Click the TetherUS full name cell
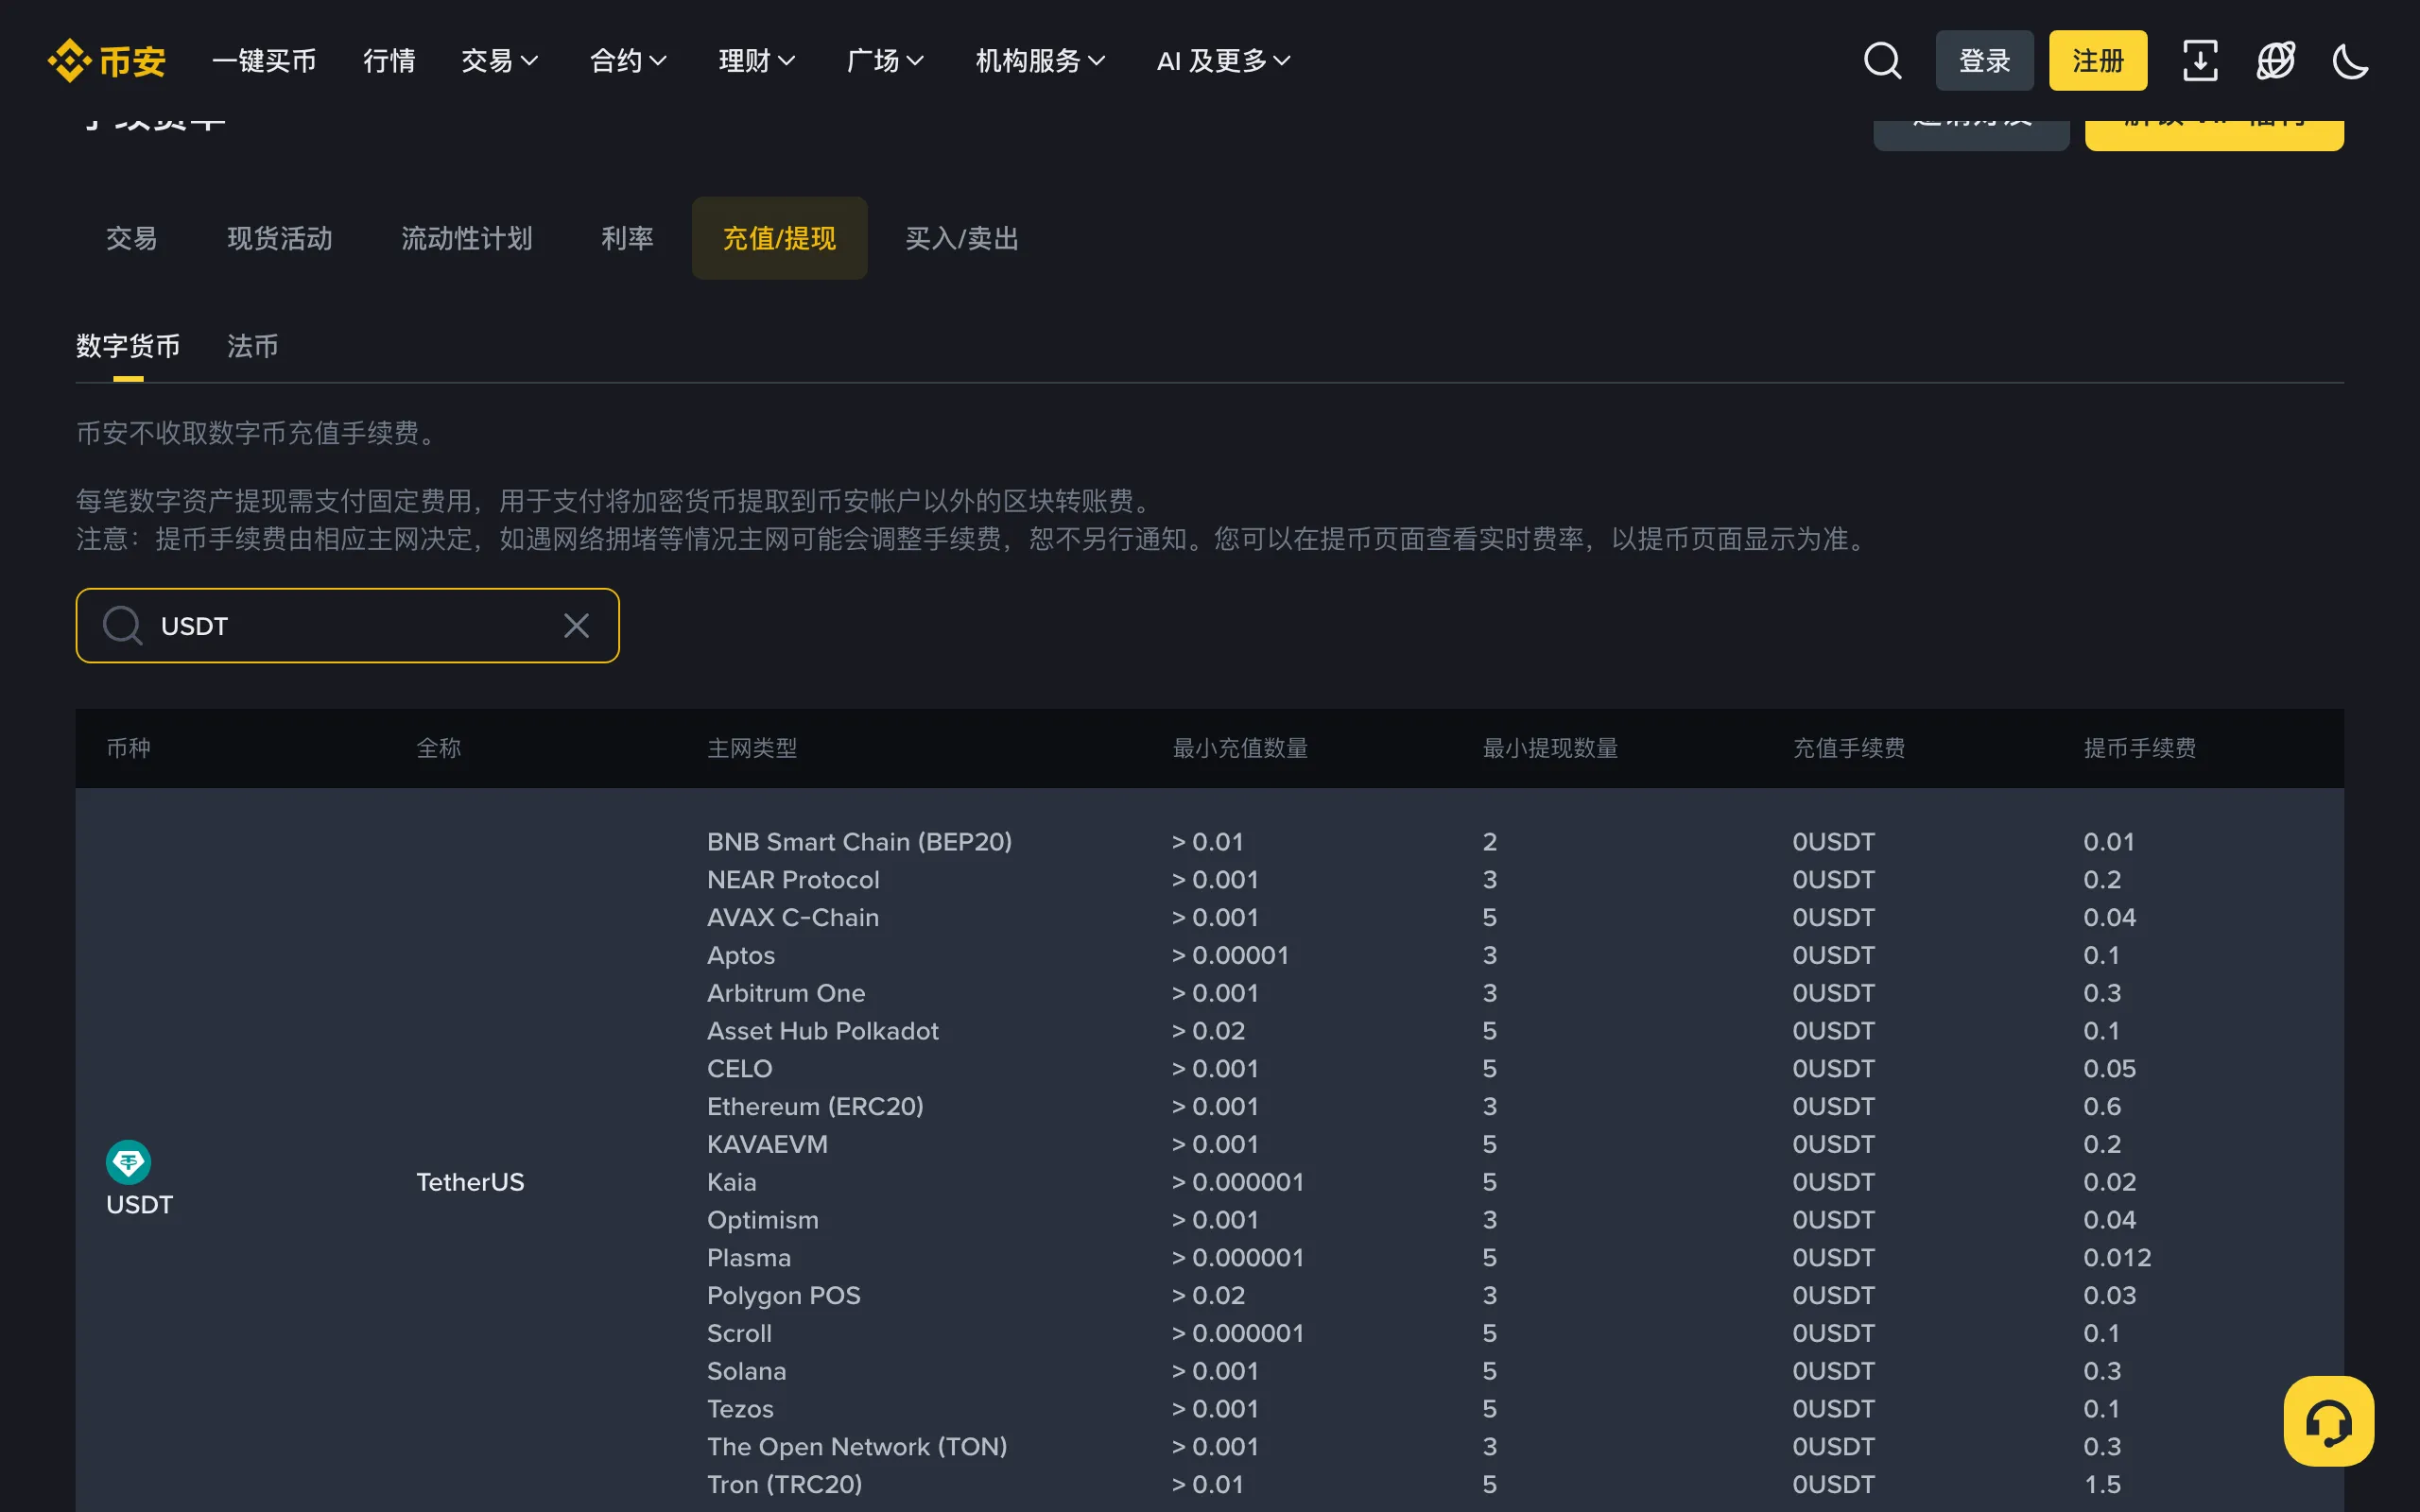The width and height of the screenshot is (2420, 1512). point(470,1182)
